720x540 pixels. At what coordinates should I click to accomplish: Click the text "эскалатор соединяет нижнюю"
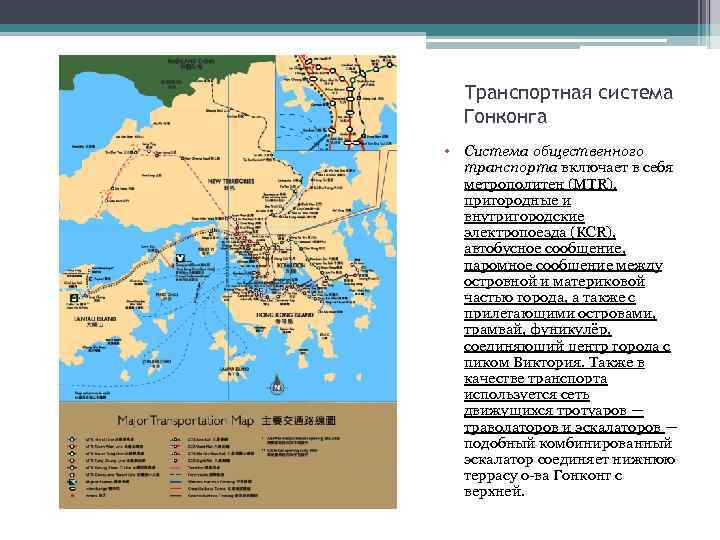[x=569, y=459]
